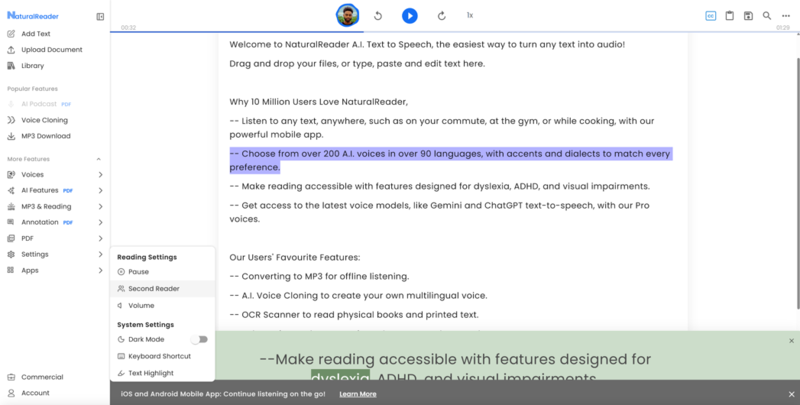Click the 'Drag and drop your files' line
The width and height of the screenshot is (800, 405).
coord(357,64)
